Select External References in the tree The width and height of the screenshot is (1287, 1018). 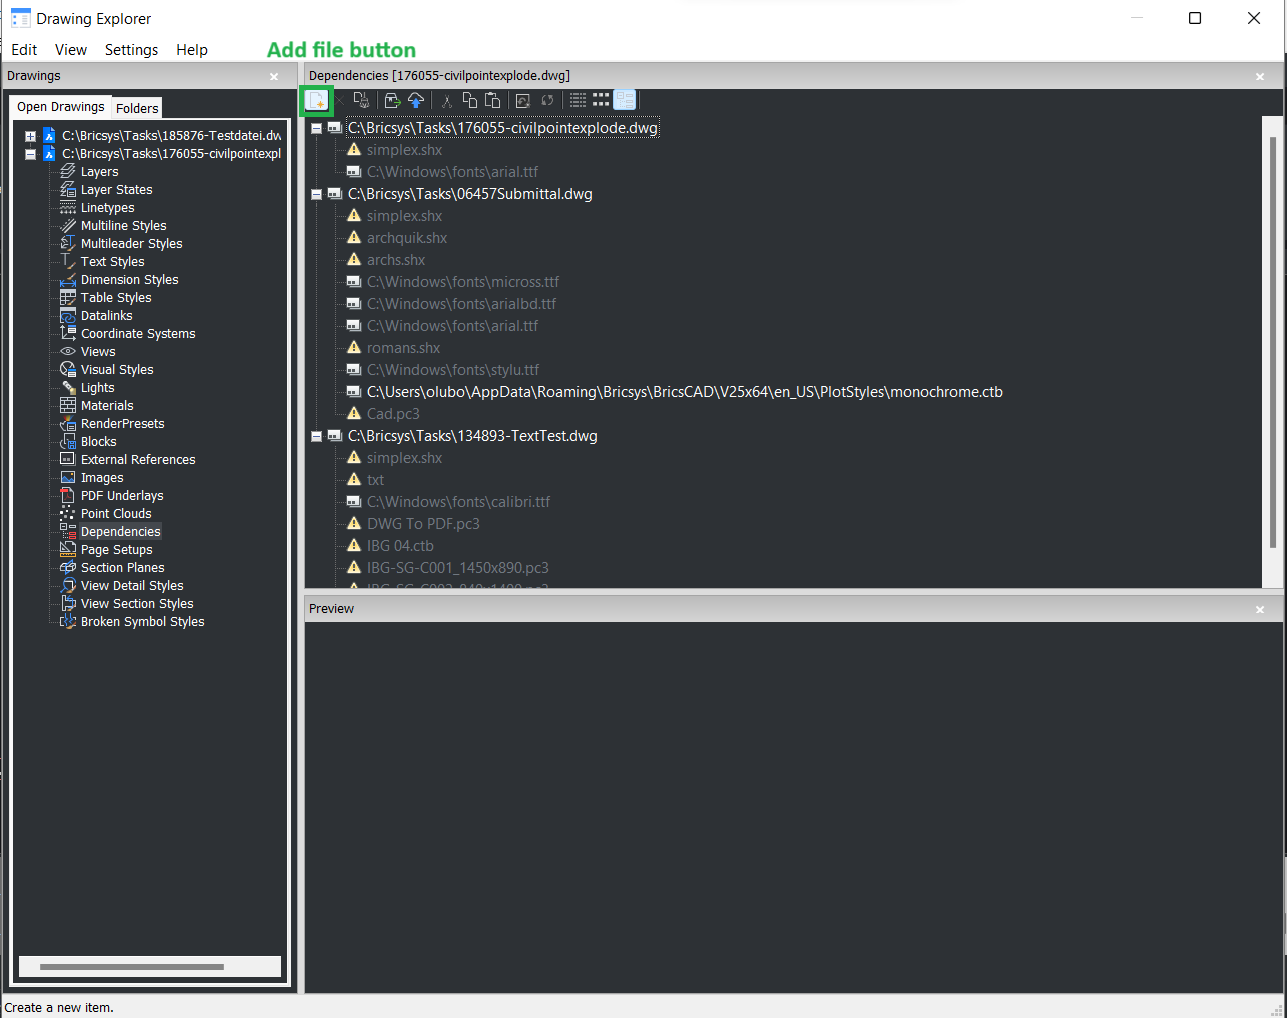tap(138, 460)
